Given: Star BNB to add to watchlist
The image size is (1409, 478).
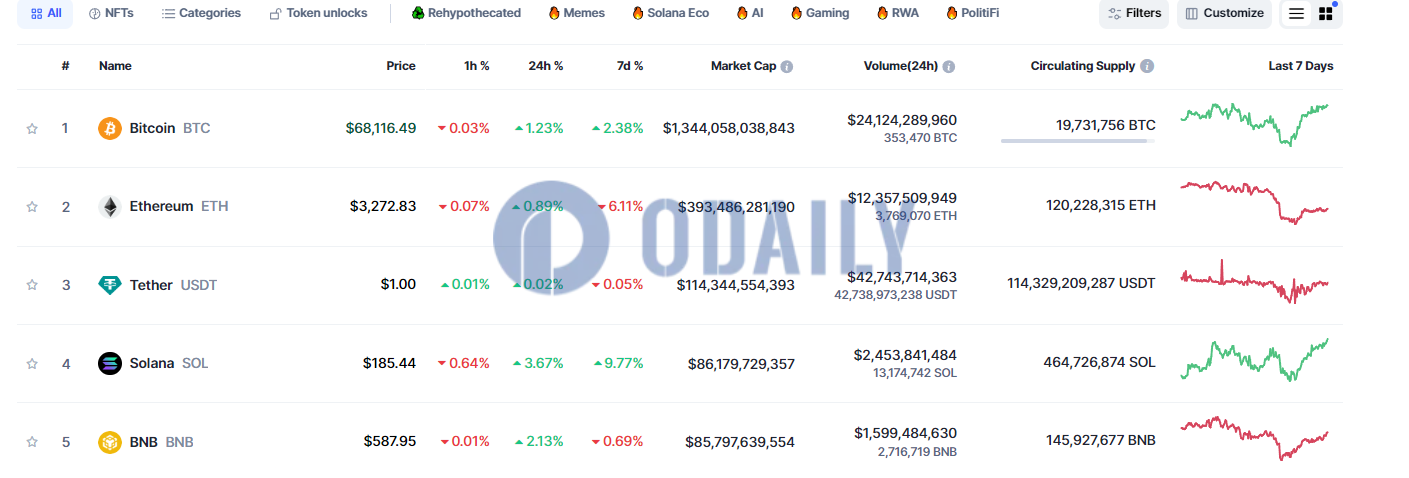Looking at the screenshot, I should click(32, 441).
